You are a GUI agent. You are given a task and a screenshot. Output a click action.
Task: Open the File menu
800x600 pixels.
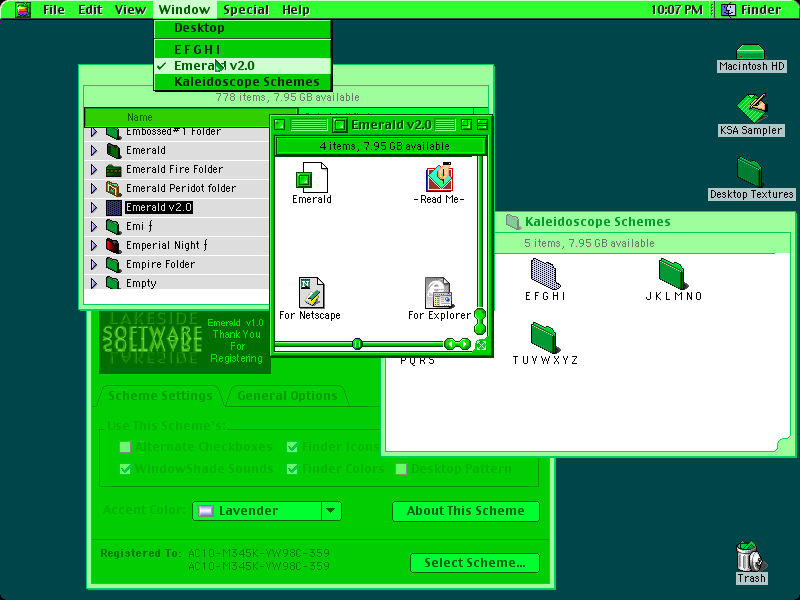pyautogui.click(x=54, y=10)
